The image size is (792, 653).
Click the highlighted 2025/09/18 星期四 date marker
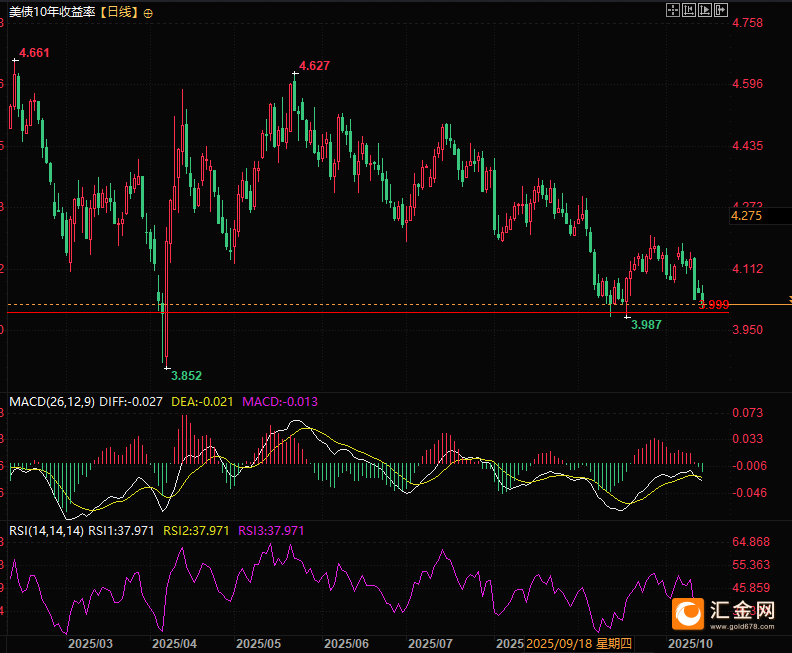(579, 644)
